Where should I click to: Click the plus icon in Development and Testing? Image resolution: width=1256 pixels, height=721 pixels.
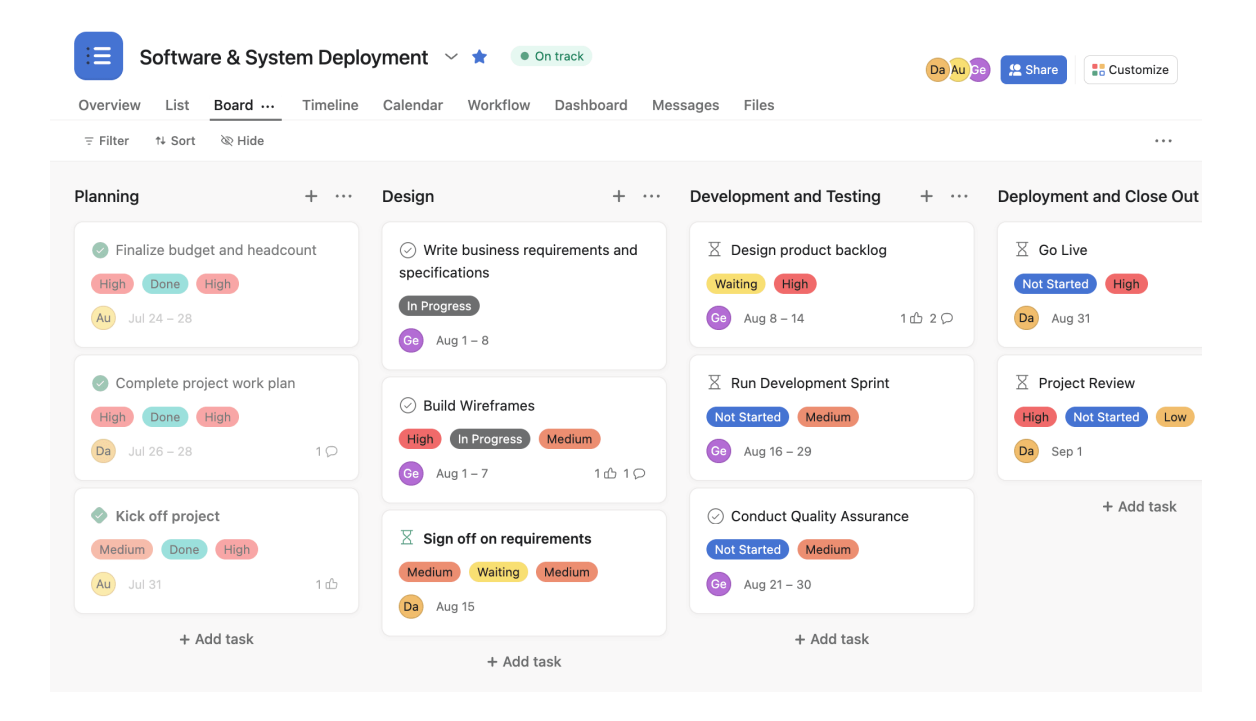[x=926, y=196]
